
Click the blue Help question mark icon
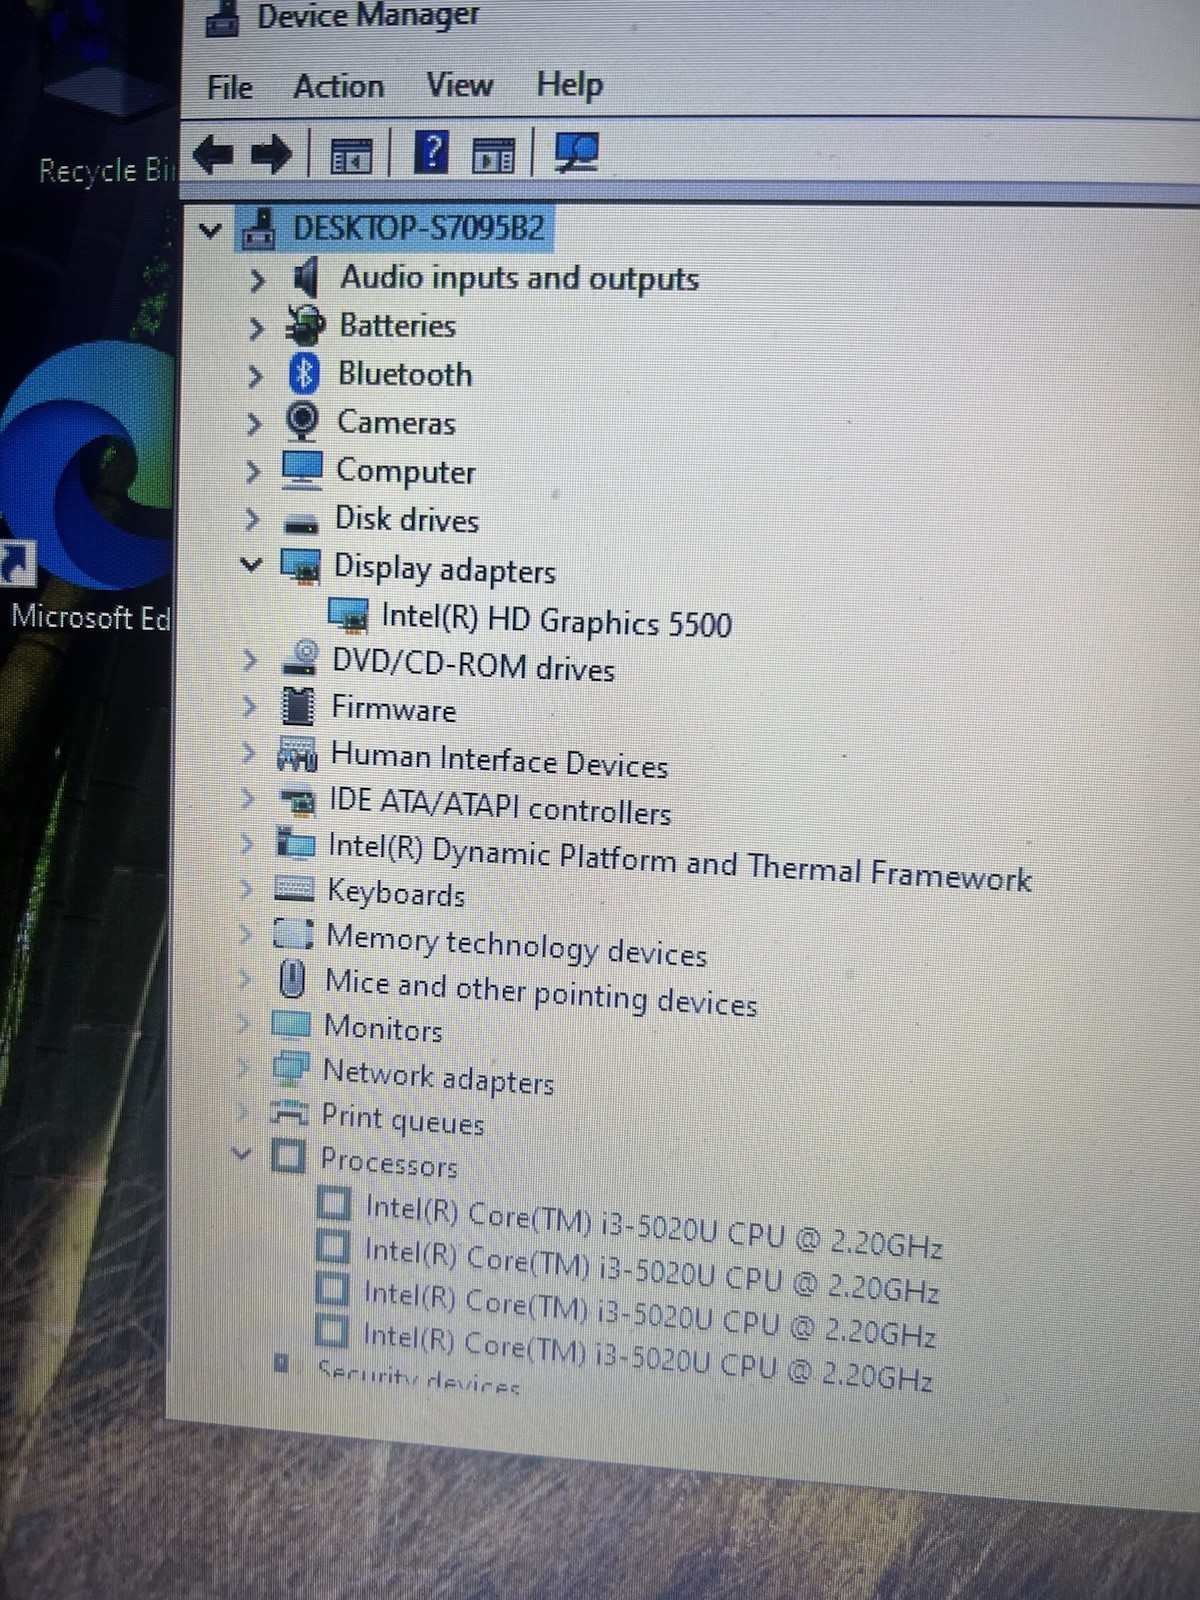coord(431,152)
